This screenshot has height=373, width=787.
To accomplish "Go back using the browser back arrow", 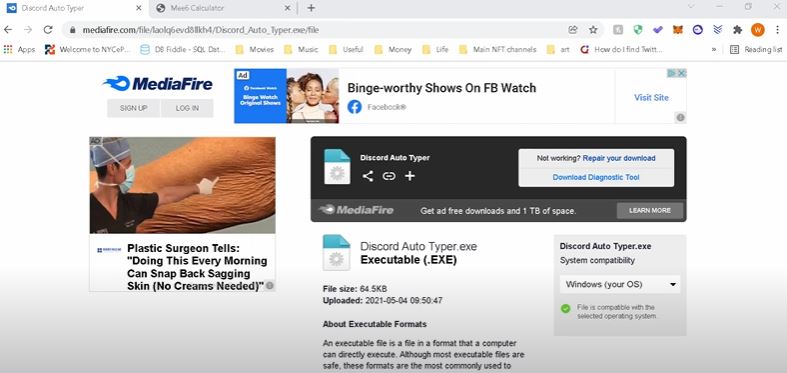I will (x=8, y=30).
